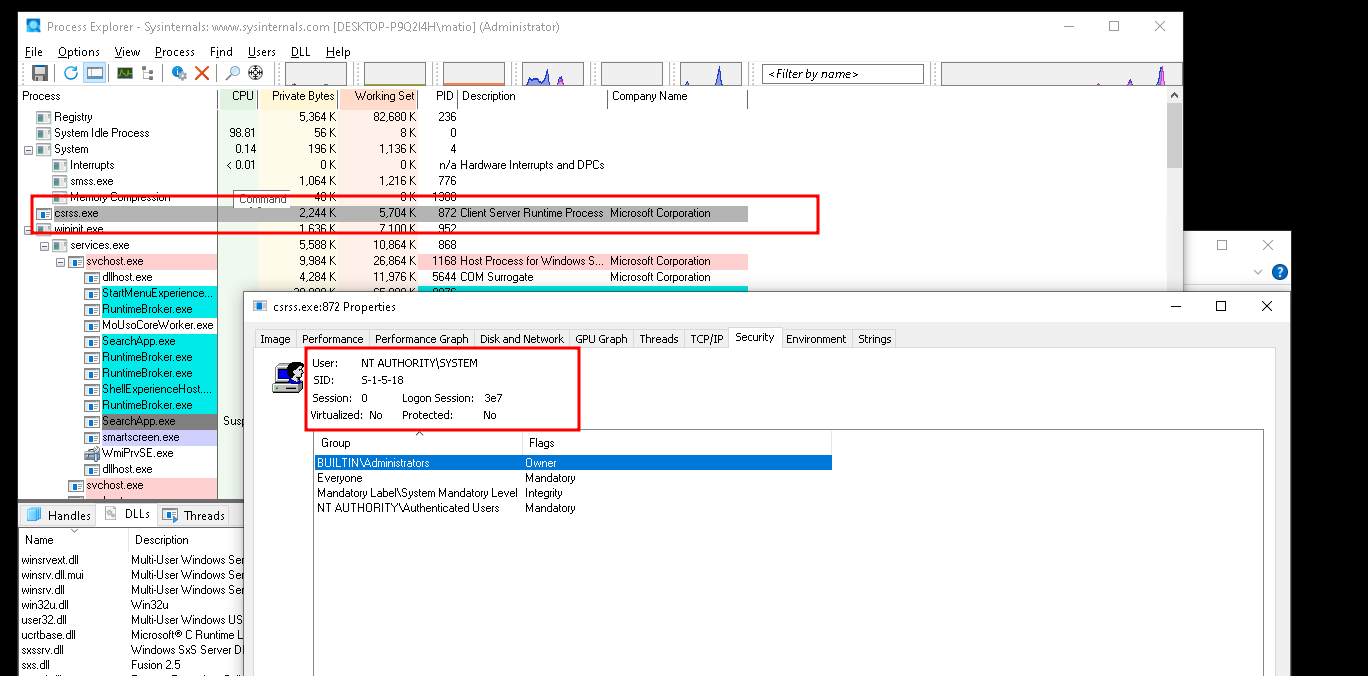Click the CPU usage mini graph in toolbar
Image resolution: width=1368 pixels, height=676 pixels.
[x=316, y=74]
